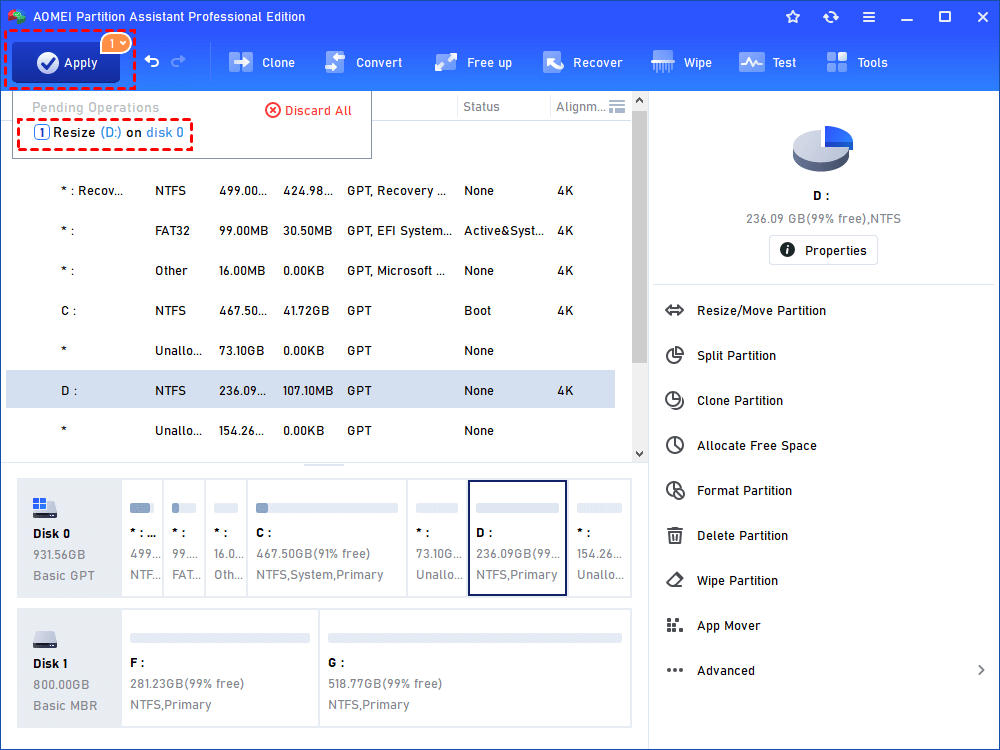
Task: Undo the last operation
Action: 152,61
